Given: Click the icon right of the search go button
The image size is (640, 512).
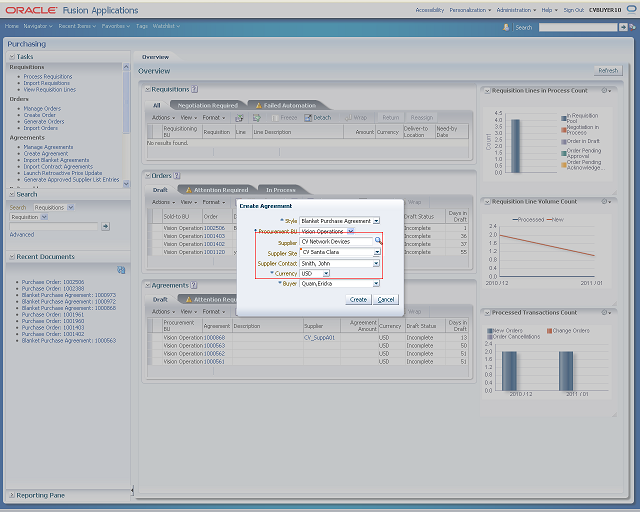Looking at the screenshot, I should point(632,27).
